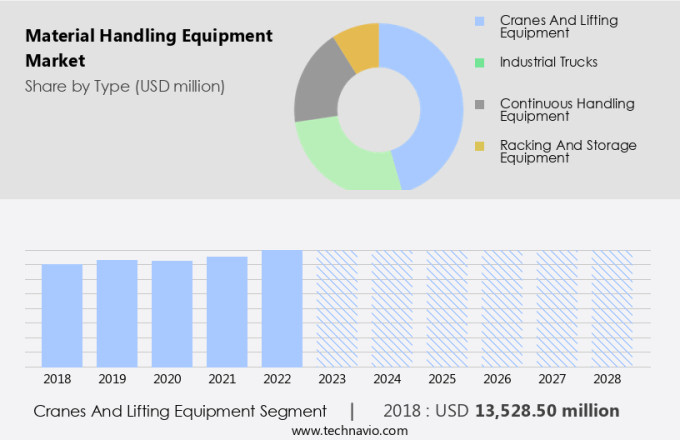The width and height of the screenshot is (680, 440).
Task: Click the hatched forecast bar for 2023
Action: tap(337, 309)
